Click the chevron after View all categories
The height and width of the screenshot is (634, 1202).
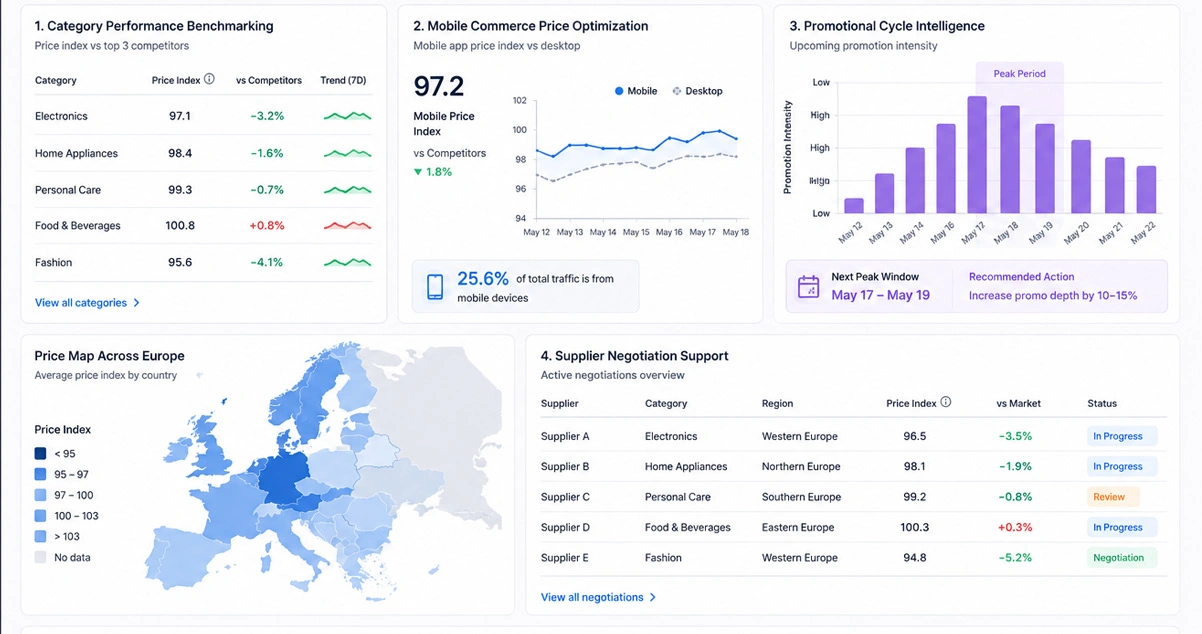[137, 303]
